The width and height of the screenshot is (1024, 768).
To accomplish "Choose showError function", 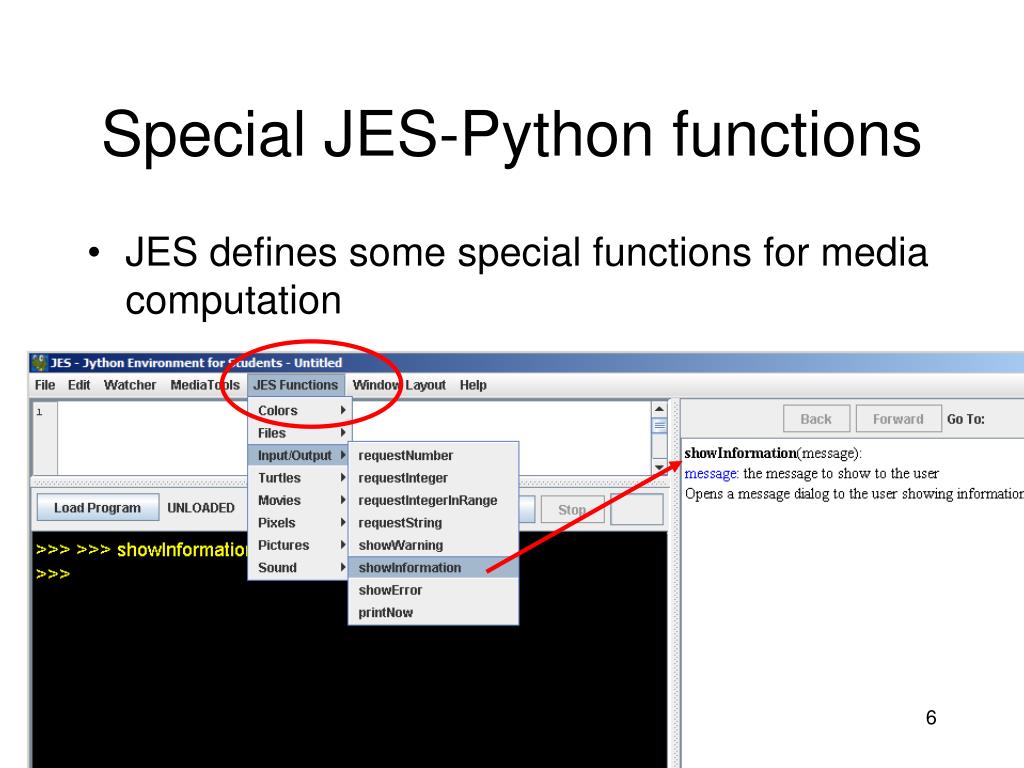I will point(434,590).
